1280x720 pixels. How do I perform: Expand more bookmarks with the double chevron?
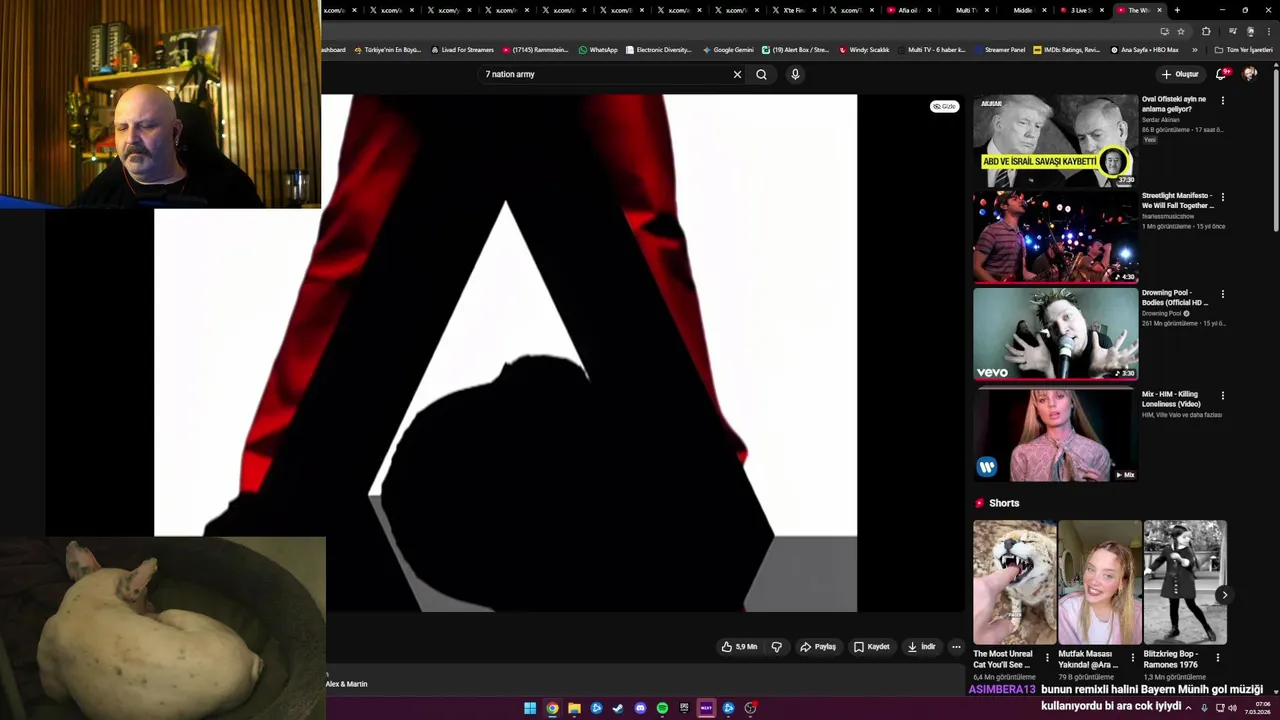click(1194, 50)
